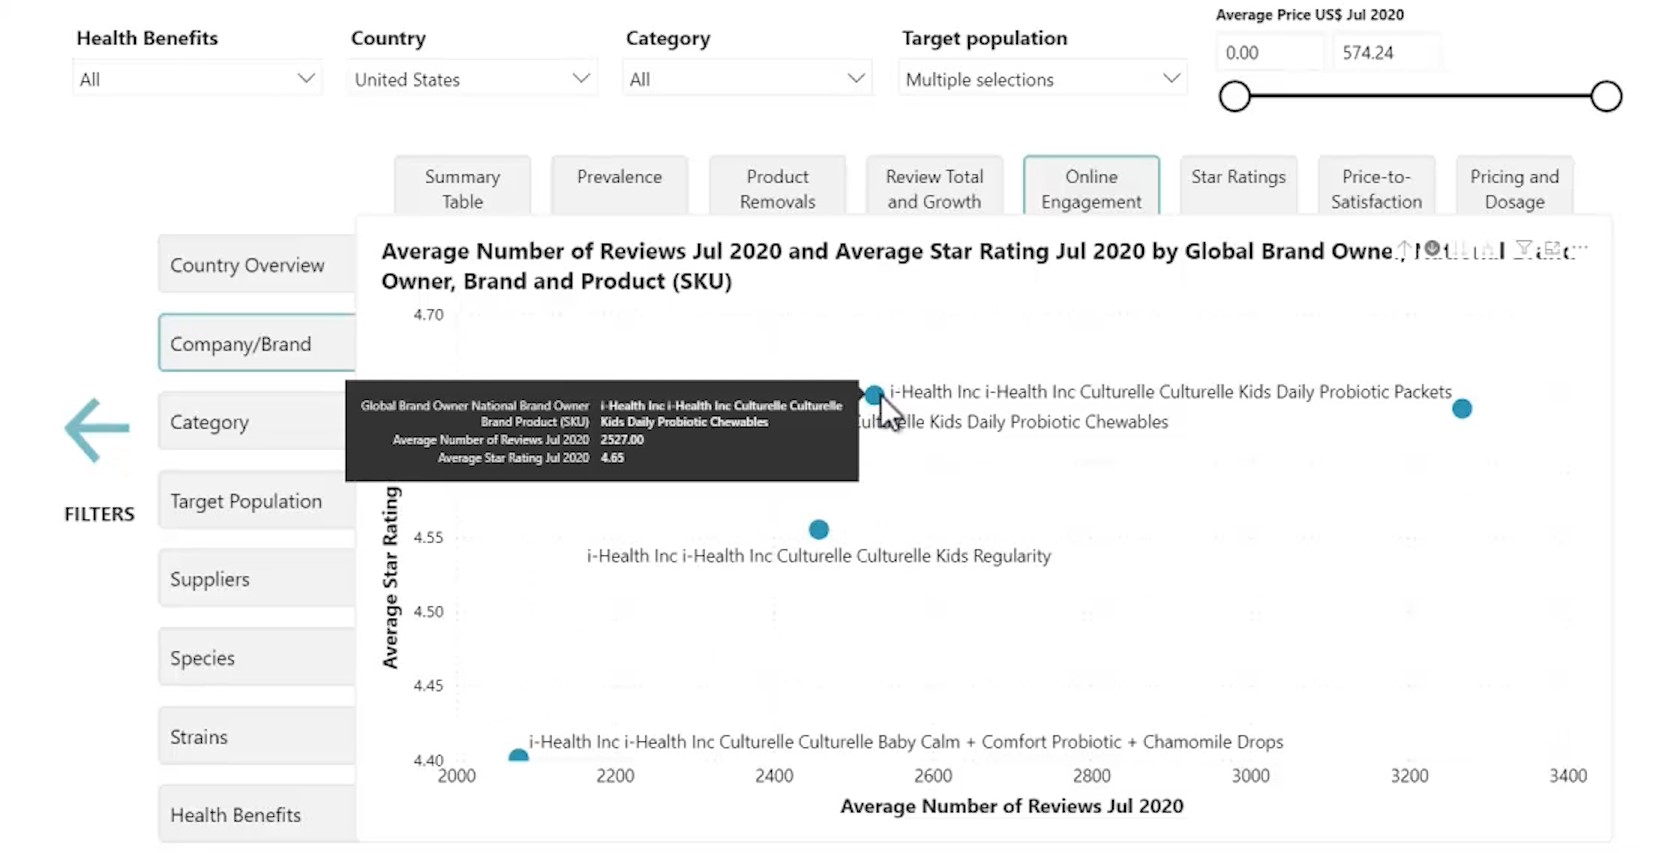Open the Price-to-Satisfaction tab
This screenshot has height=853, width=1653.
[x=1376, y=188]
